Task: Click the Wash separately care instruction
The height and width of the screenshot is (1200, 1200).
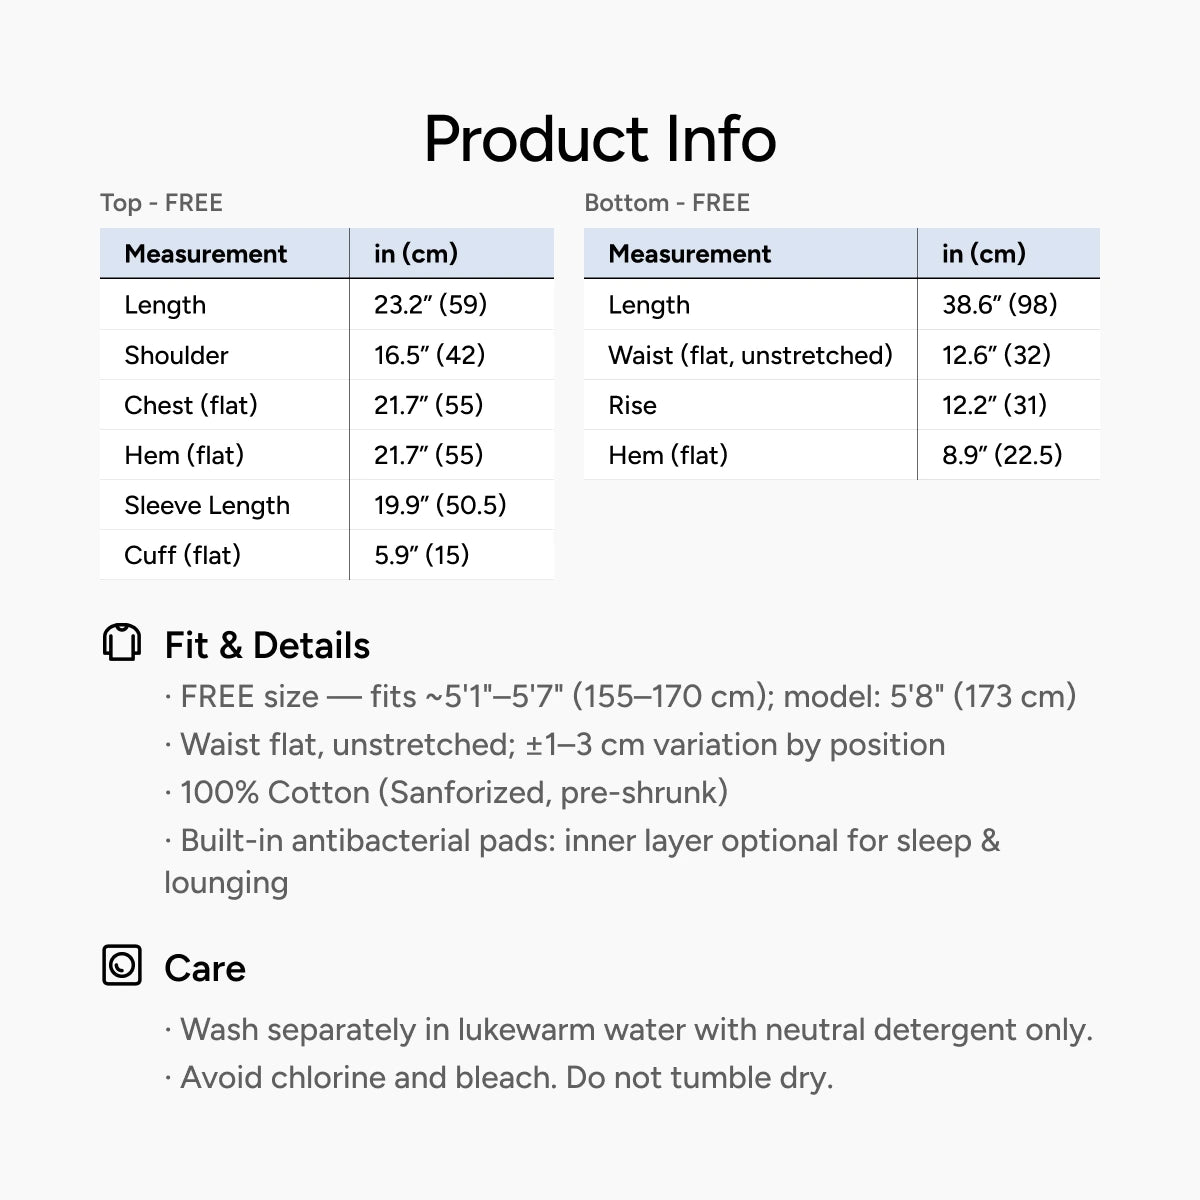Action: tap(629, 1029)
